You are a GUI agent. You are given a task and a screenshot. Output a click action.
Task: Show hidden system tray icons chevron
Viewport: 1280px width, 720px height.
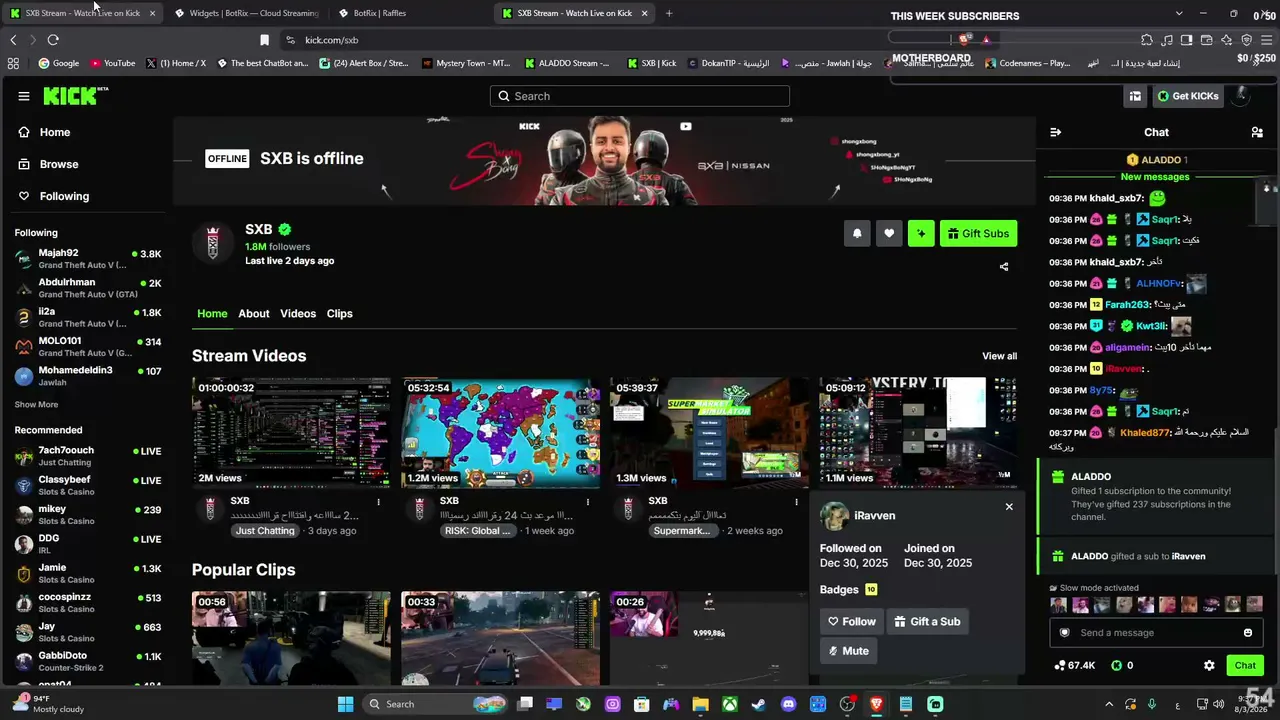tap(1108, 704)
